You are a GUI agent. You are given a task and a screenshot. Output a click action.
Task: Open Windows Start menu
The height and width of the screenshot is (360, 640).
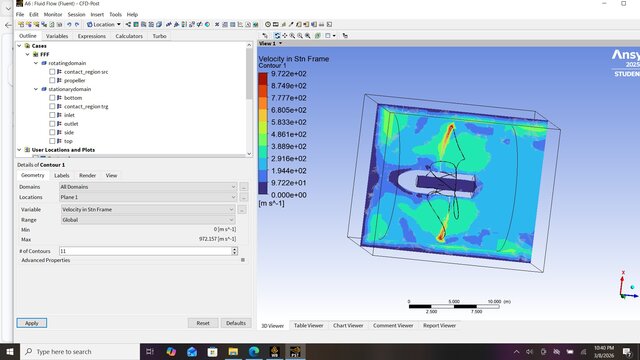(9, 351)
